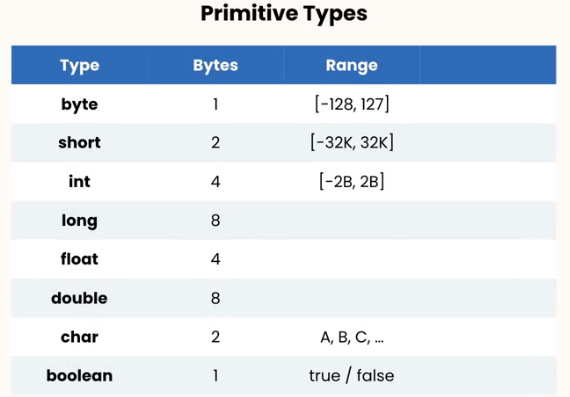Click the double type cell
This screenshot has width=570, height=397.
(80, 298)
